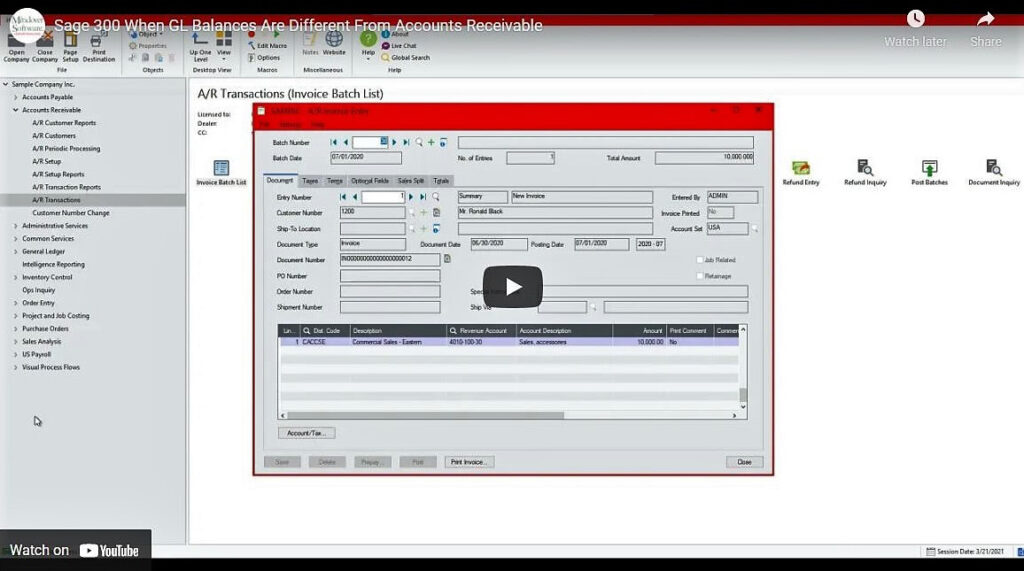This screenshot has height=571, width=1024.
Task: Open the Document Inquiry icon
Action: pyautogui.click(x=993, y=172)
